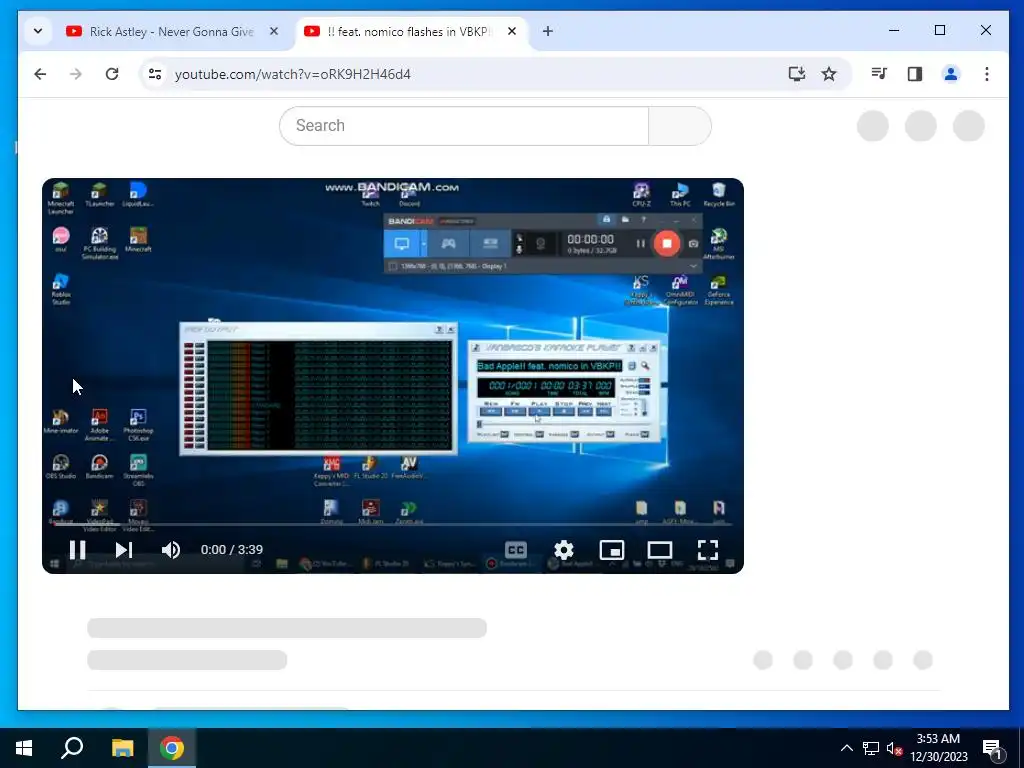The image size is (1024, 768).
Task: Select the nomico flashes in VBKP tab
Action: pos(408,31)
